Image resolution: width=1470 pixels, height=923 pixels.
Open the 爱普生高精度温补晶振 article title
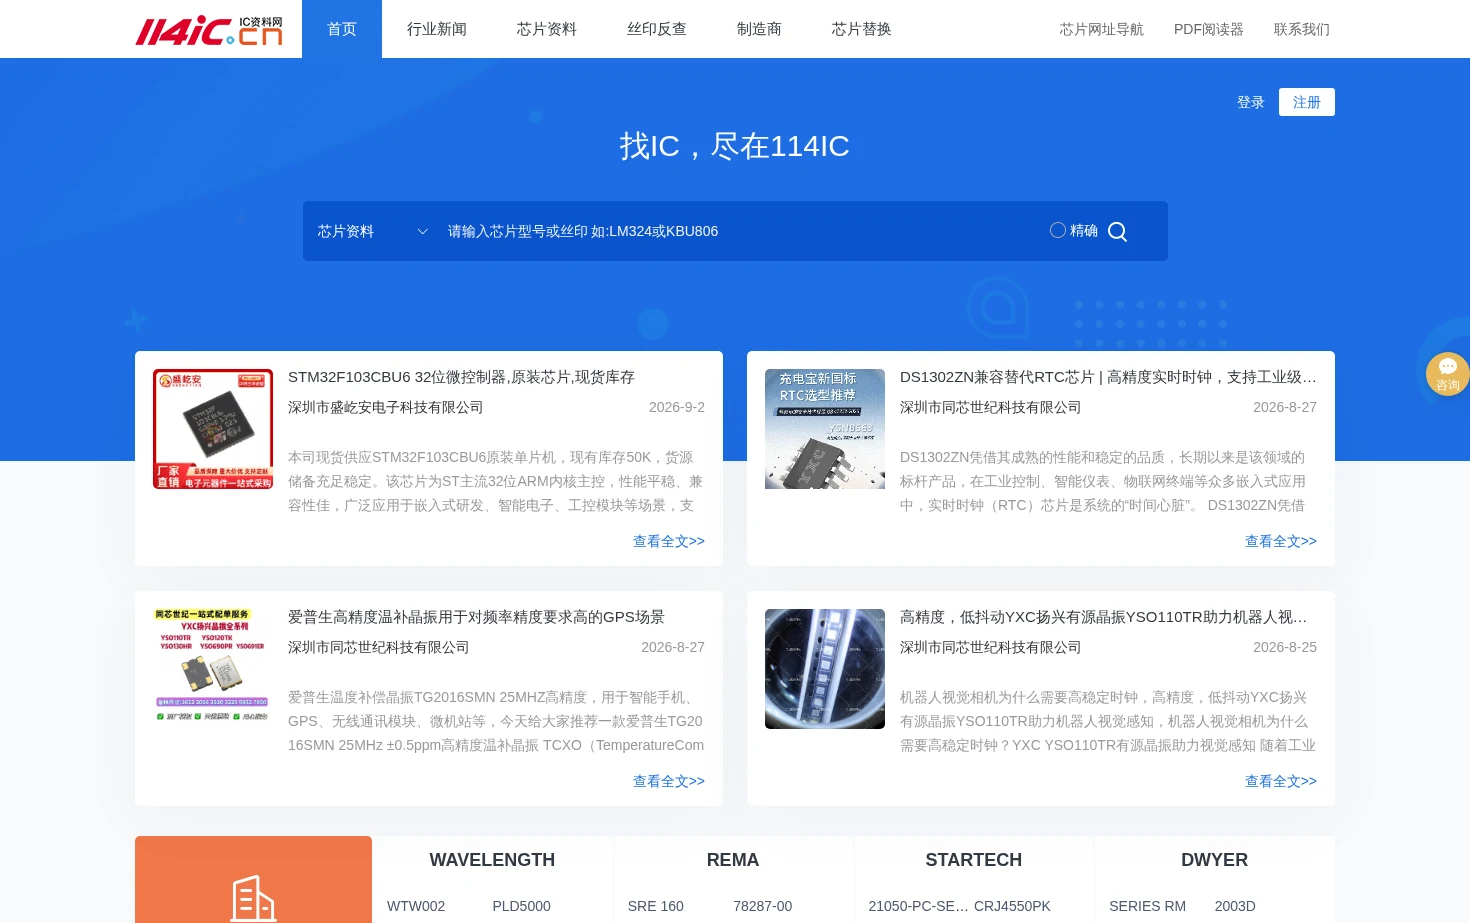pyautogui.click(x=476, y=617)
